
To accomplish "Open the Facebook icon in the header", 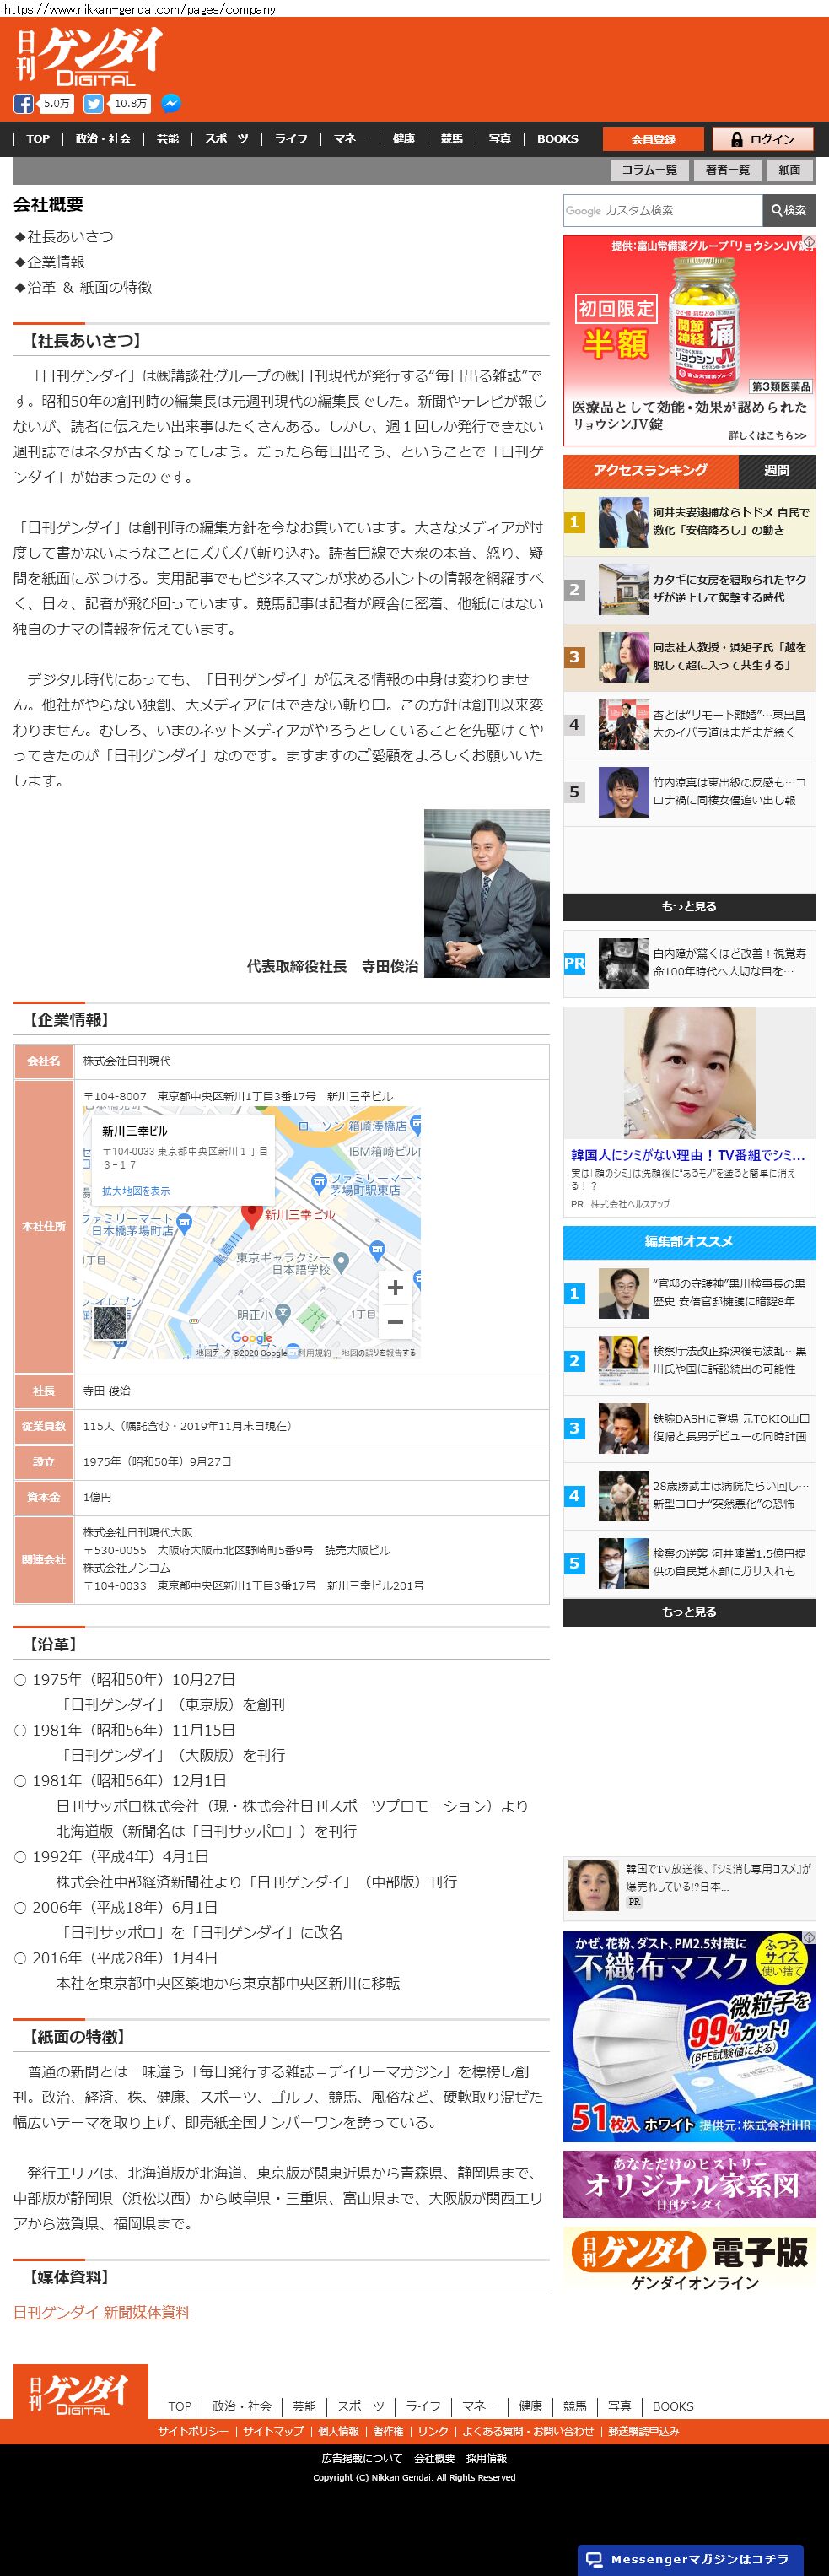I will (x=23, y=103).
